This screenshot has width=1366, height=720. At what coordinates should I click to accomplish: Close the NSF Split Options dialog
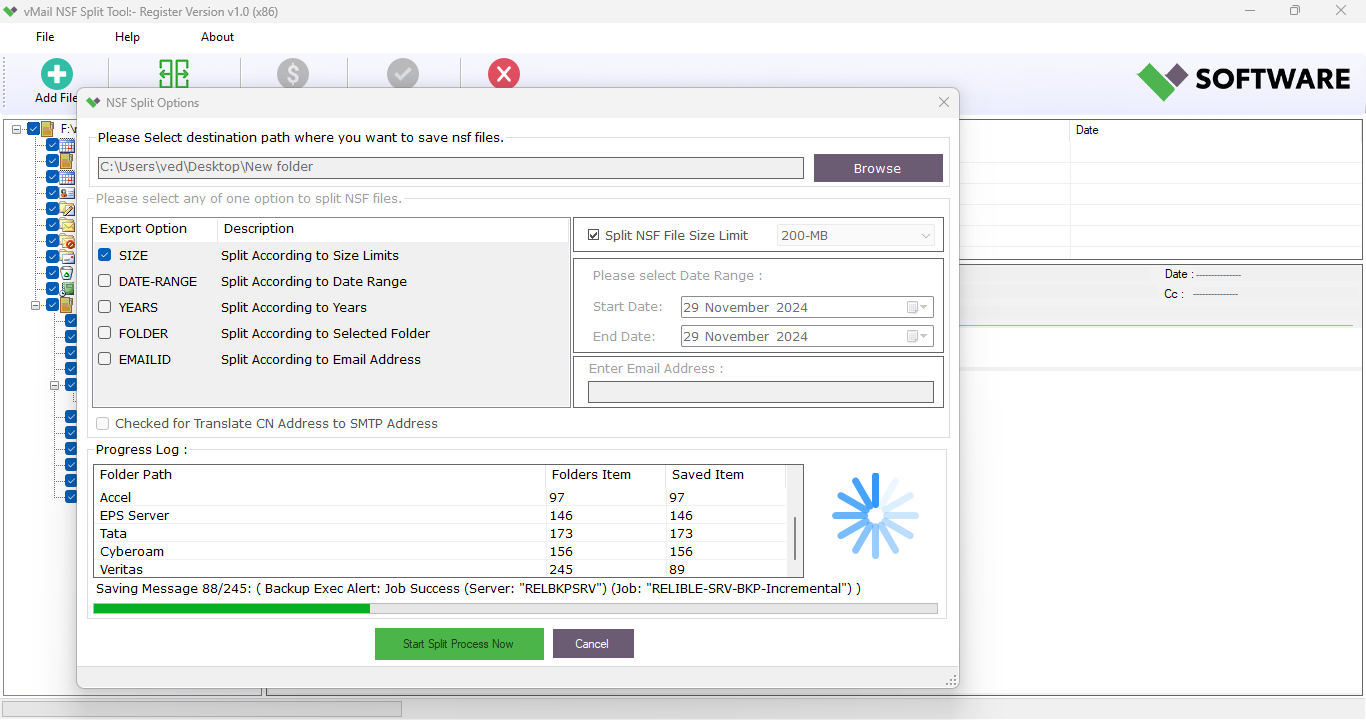coord(944,102)
